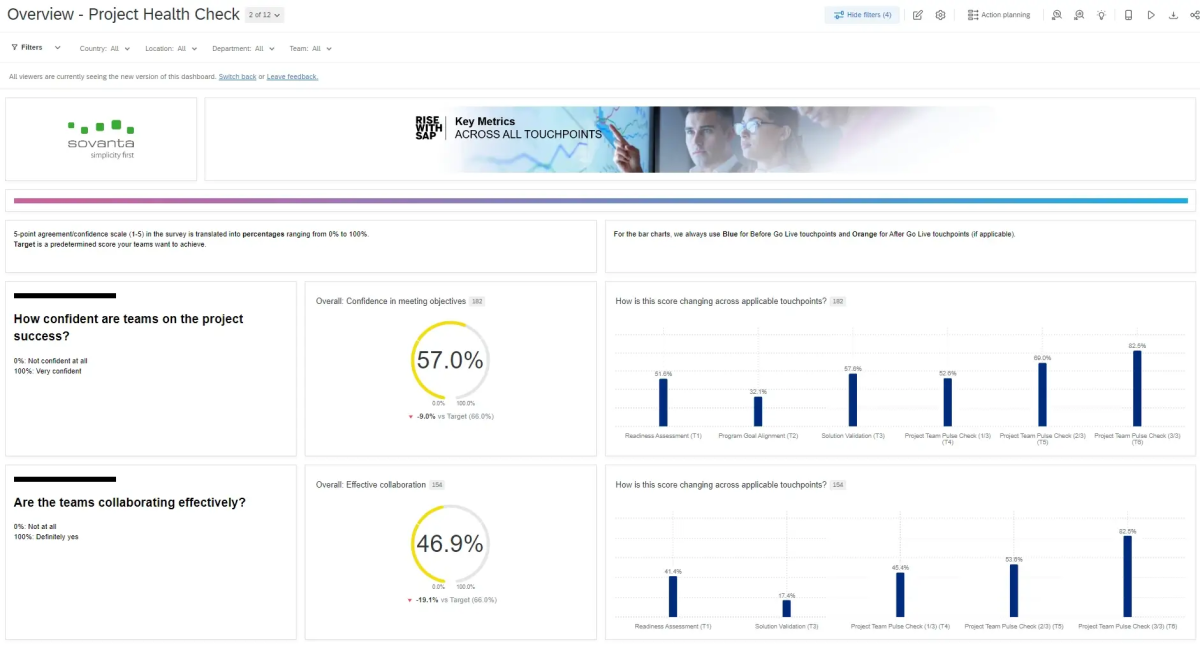Click the lightbulb insights icon
Viewport: 1200px width, 645px height.
1101,15
